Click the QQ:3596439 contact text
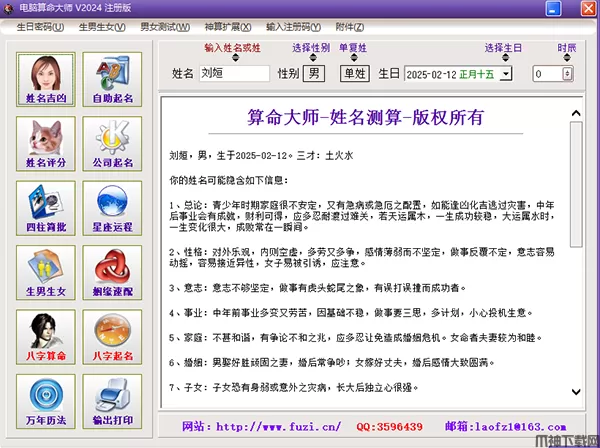The width and height of the screenshot is (600, 448). pos(390,427)
